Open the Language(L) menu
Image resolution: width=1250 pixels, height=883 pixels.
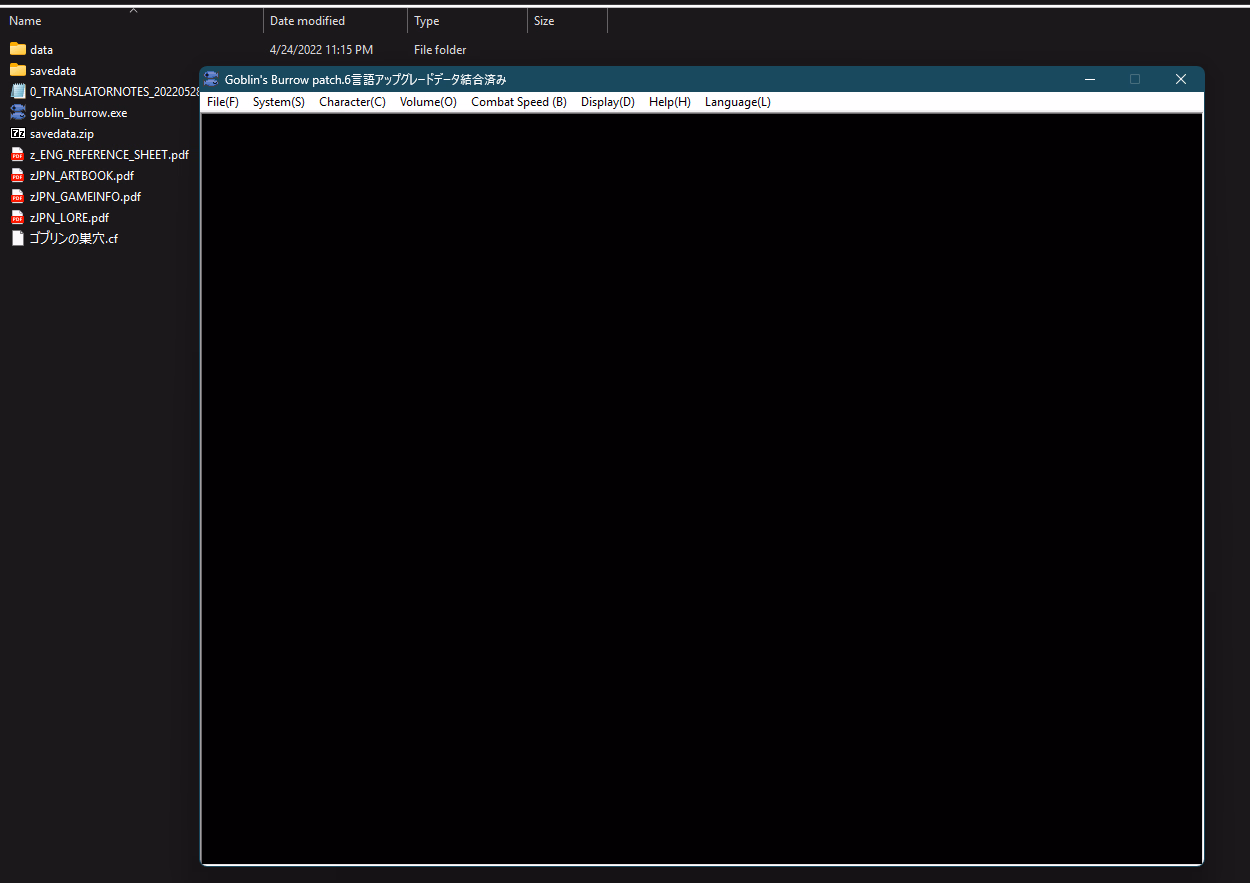[x=737, y=102]
